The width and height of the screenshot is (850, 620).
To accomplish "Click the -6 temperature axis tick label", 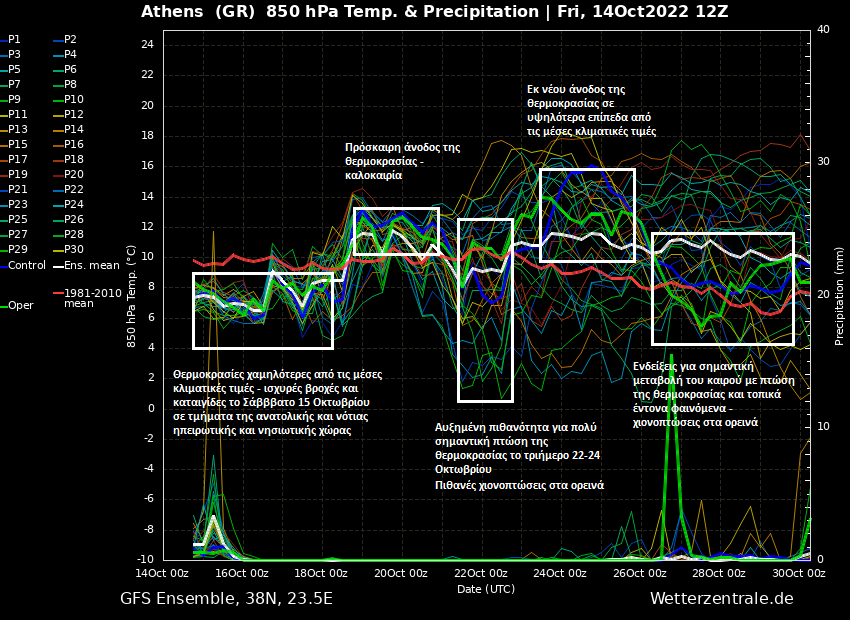I will click(147, 499).
